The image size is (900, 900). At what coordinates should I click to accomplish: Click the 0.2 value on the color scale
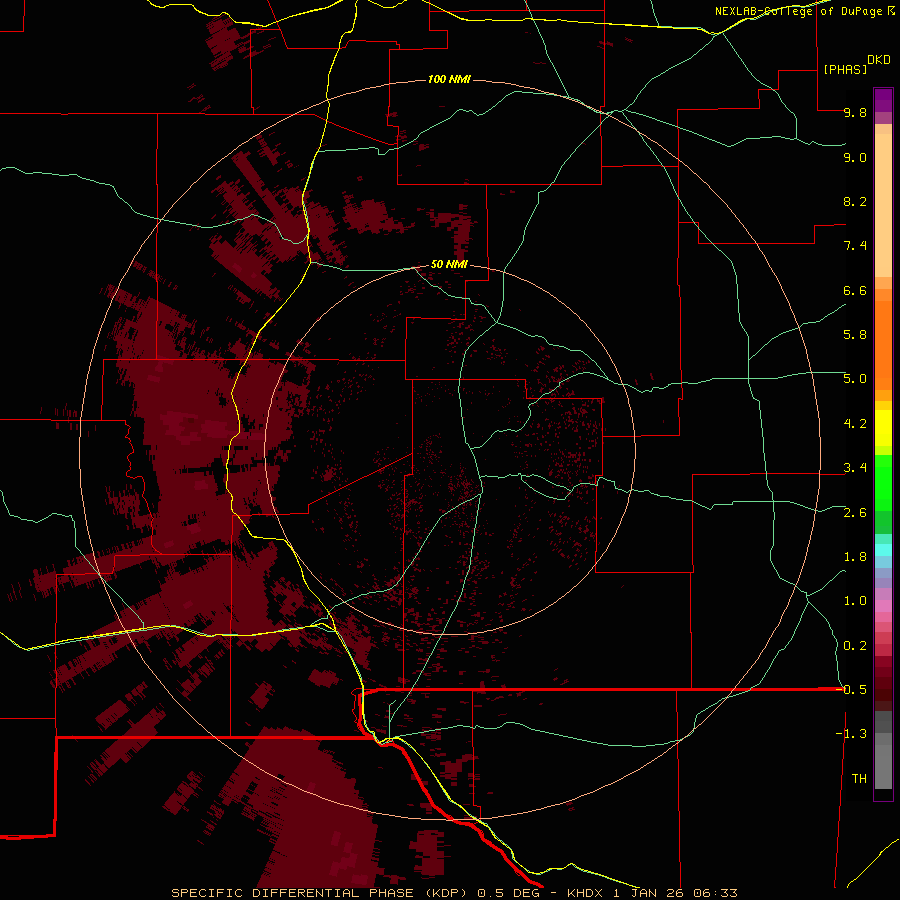[855, 645]
